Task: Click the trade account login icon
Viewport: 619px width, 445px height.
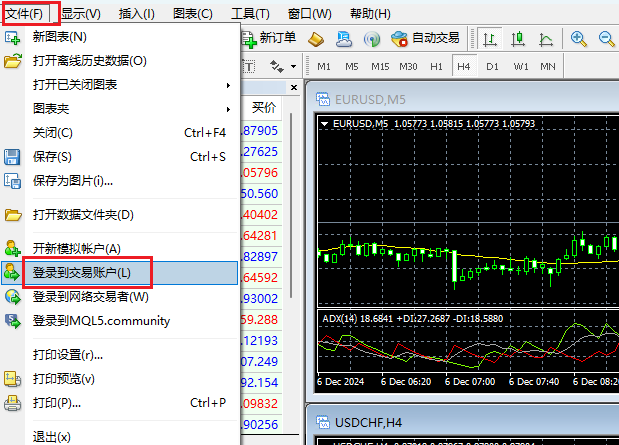Action: [x=11, y=272]
